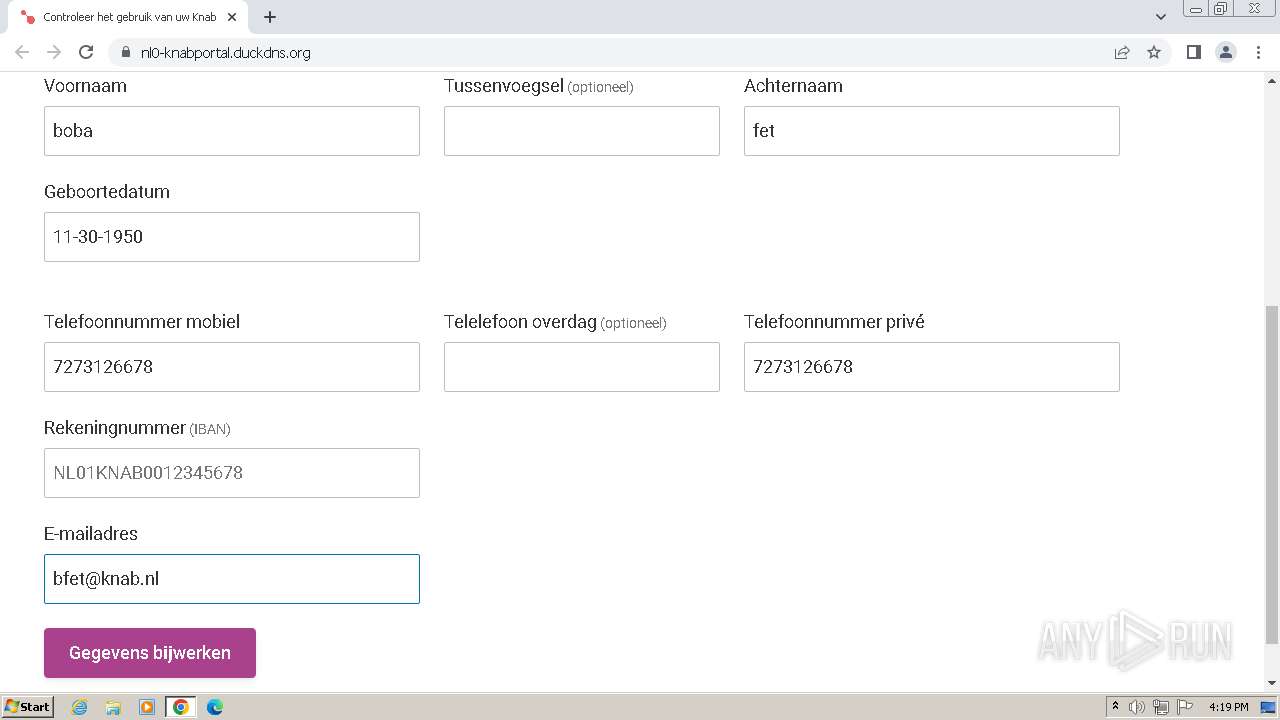Open media player from taskbar
Viewport: 1280px width, 720px height.
click(147, 707)
